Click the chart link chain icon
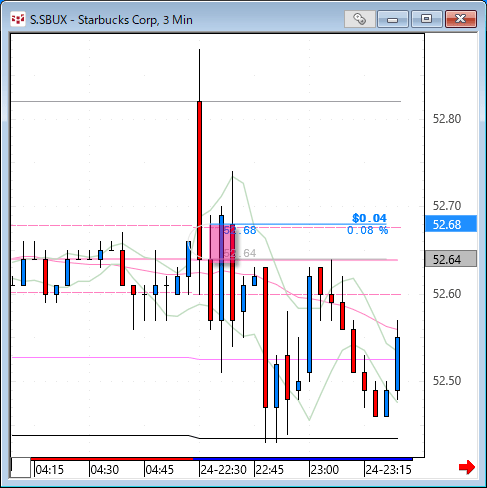Viewport: 487px width, 488px height. tap(360, 19)
